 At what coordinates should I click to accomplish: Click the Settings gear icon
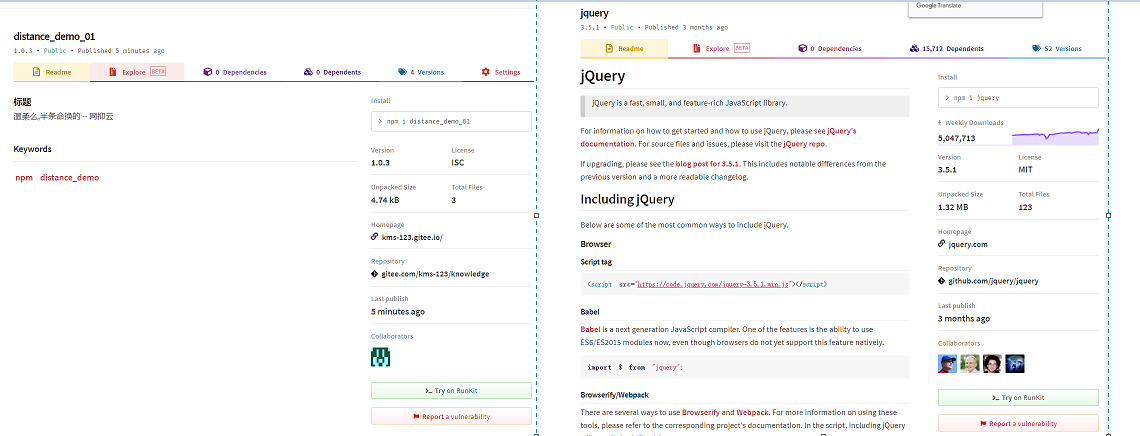pyautogui.click(x=486, y=72)
